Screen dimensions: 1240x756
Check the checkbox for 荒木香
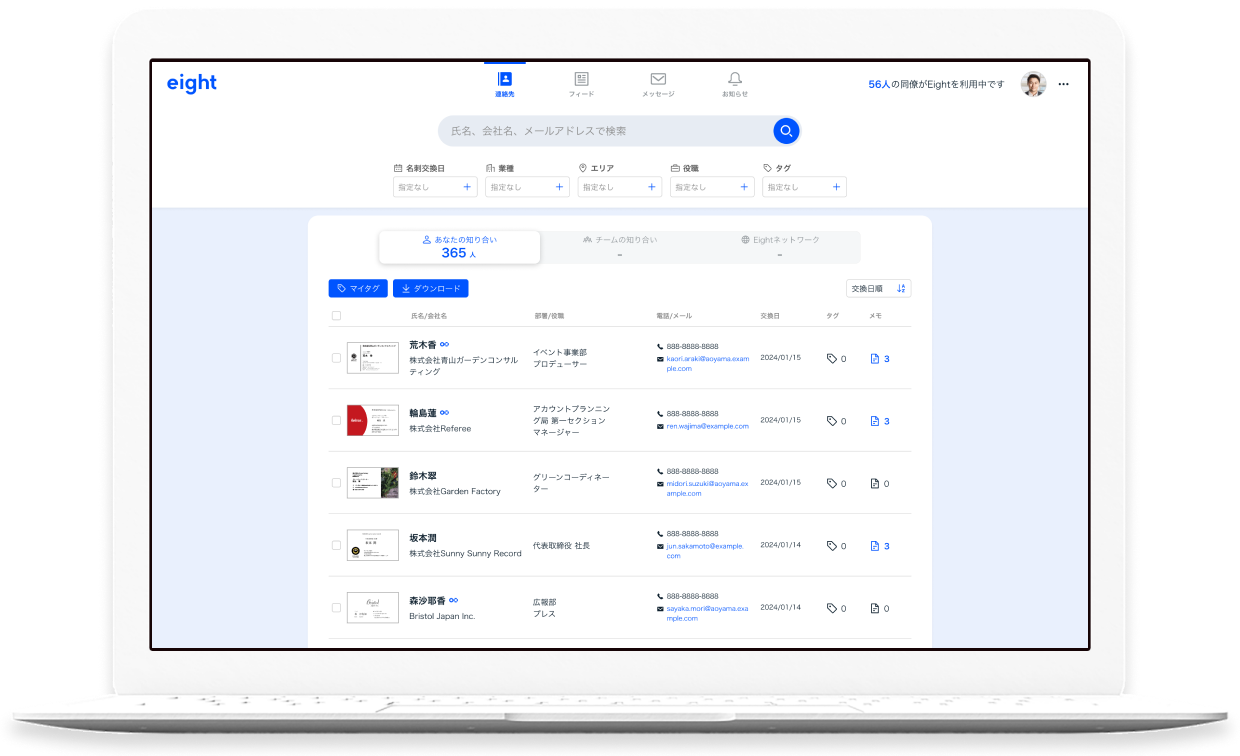[336, 358]
